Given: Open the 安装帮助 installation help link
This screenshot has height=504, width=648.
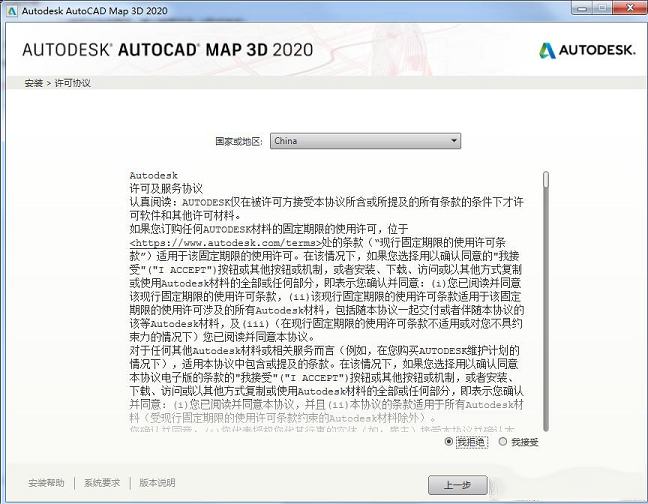Looking at the screenshot, I should (x=46, y=483).
